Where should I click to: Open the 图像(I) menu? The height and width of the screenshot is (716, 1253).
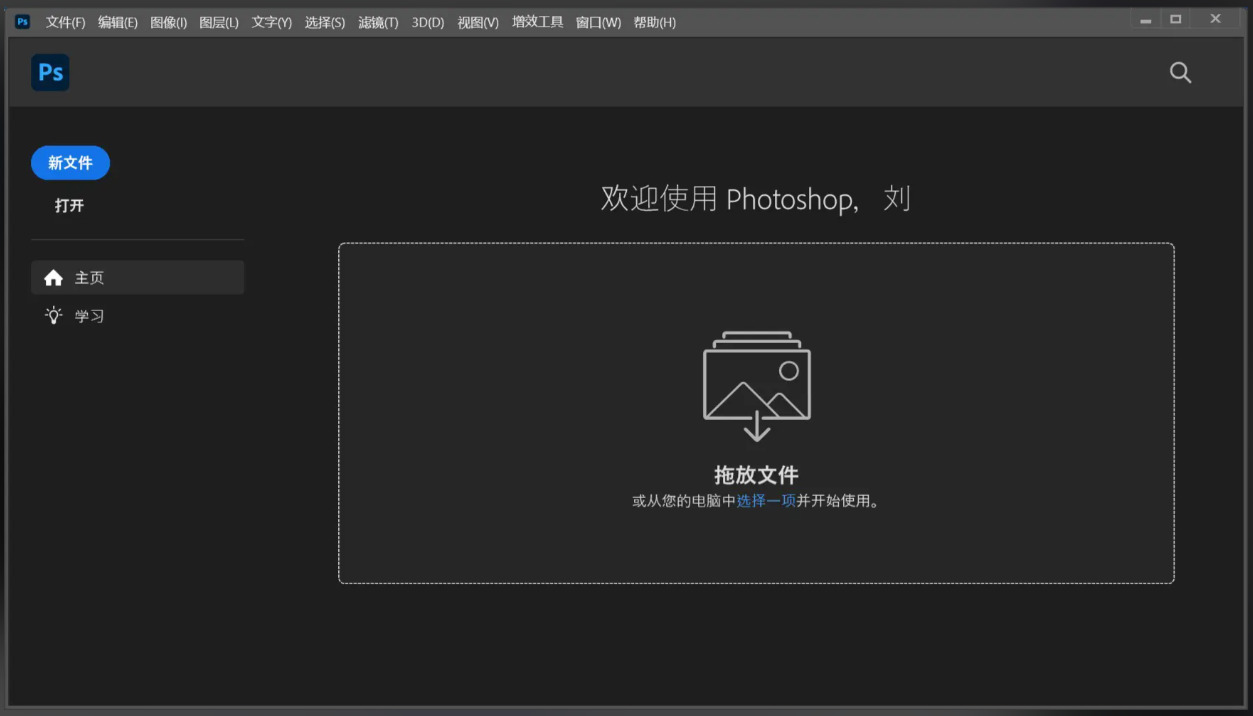pos(169,22)
